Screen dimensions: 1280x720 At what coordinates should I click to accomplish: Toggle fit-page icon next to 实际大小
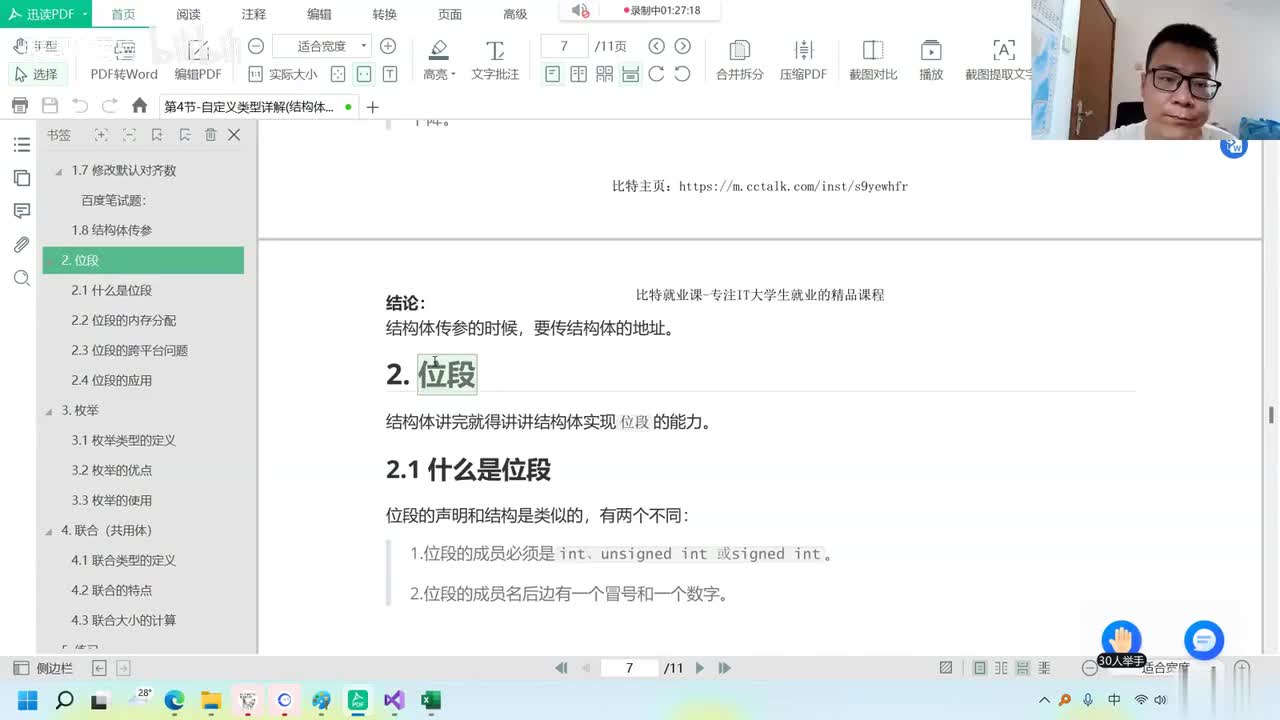pyautogui.click(x=338, y=74)
